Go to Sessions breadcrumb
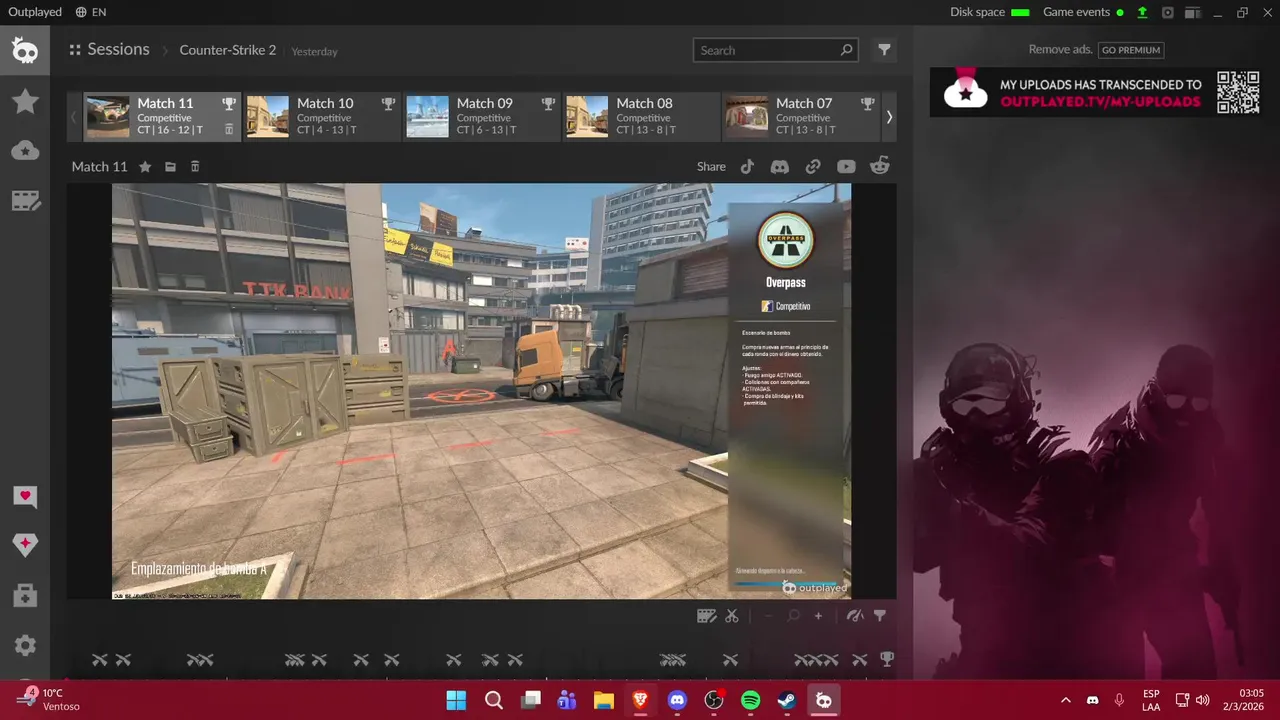The image size is (1280, 720). (x=118, y=49)
